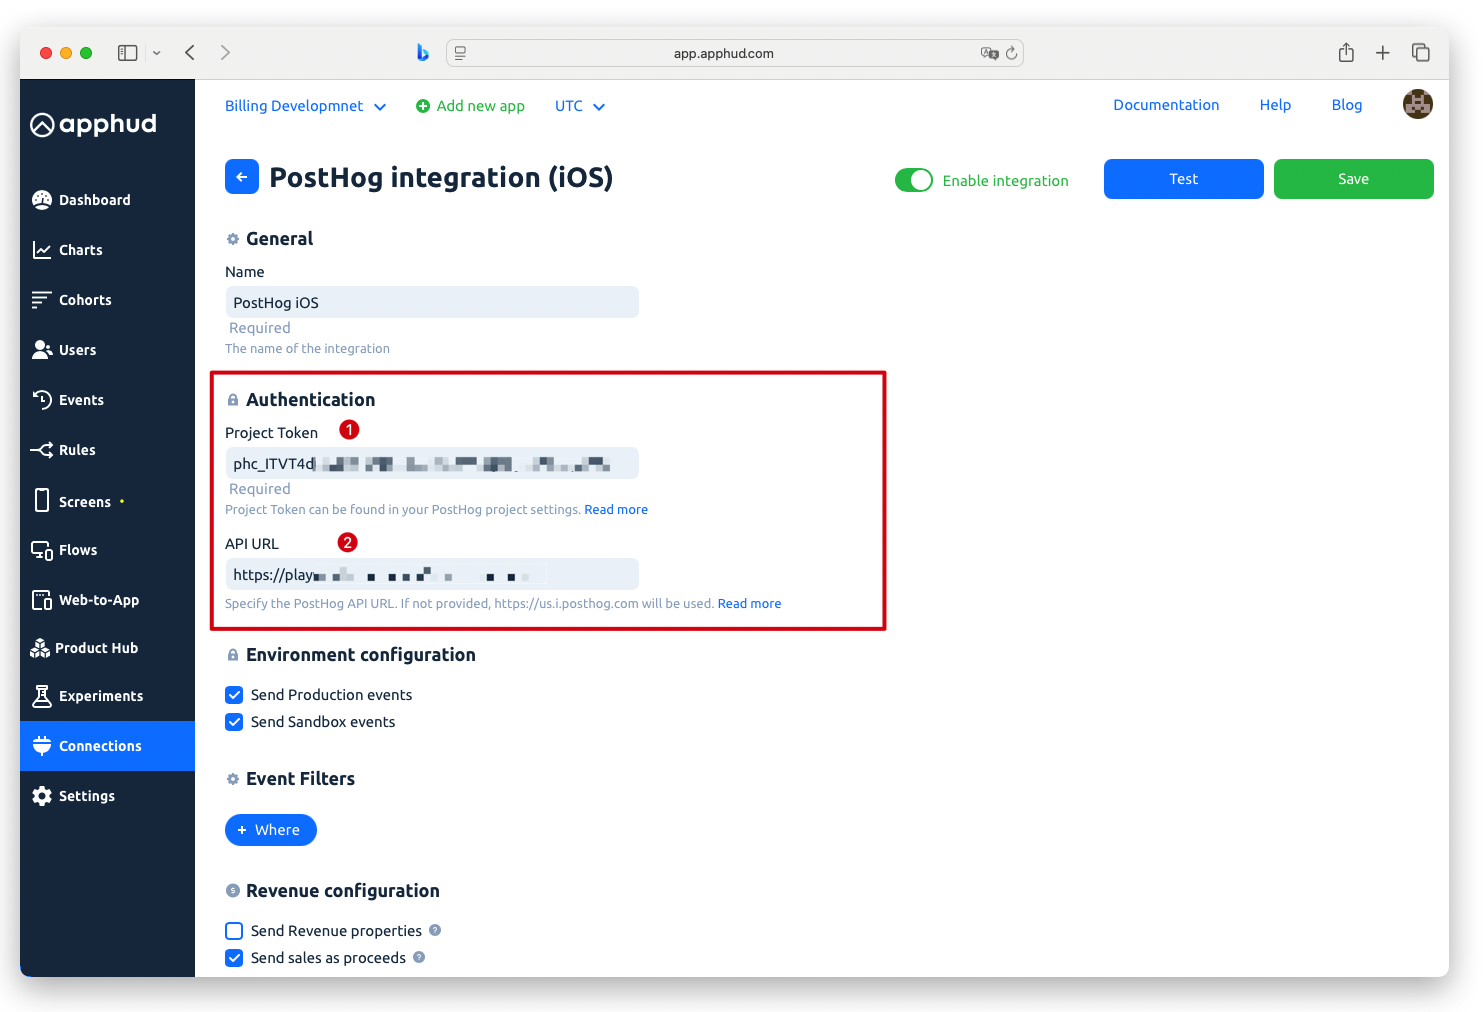This screenshot has width=1484, height=1012.
Task: Toggle the Safari sidebar panel
Action: (x=127, y=53)
